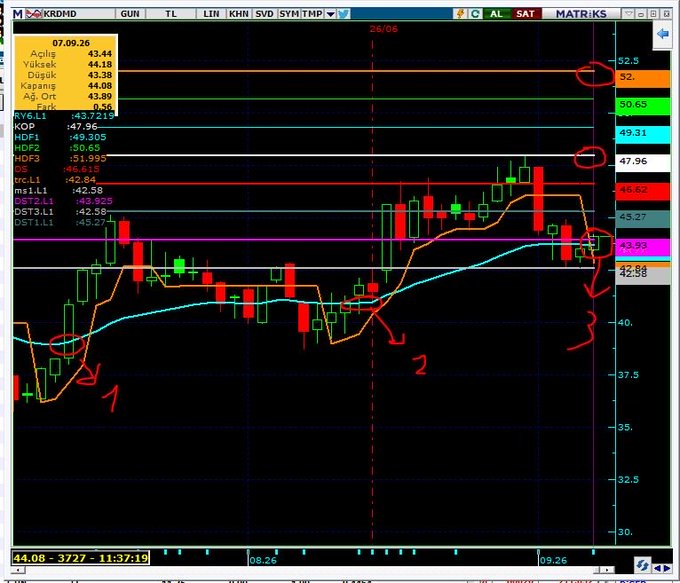Click the 09.26 time axis label
Viewport: 680px width, 583px height.
(x=553, y=560)
